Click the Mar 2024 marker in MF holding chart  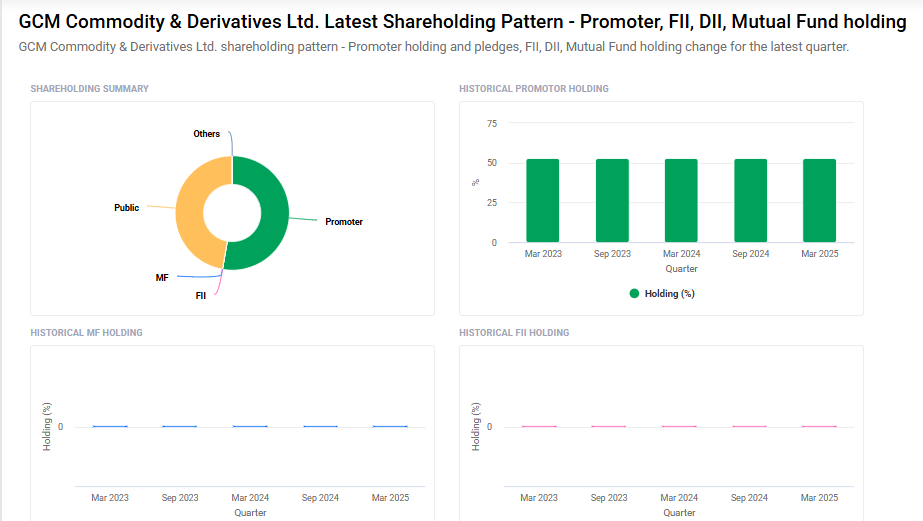coord(250,427)
